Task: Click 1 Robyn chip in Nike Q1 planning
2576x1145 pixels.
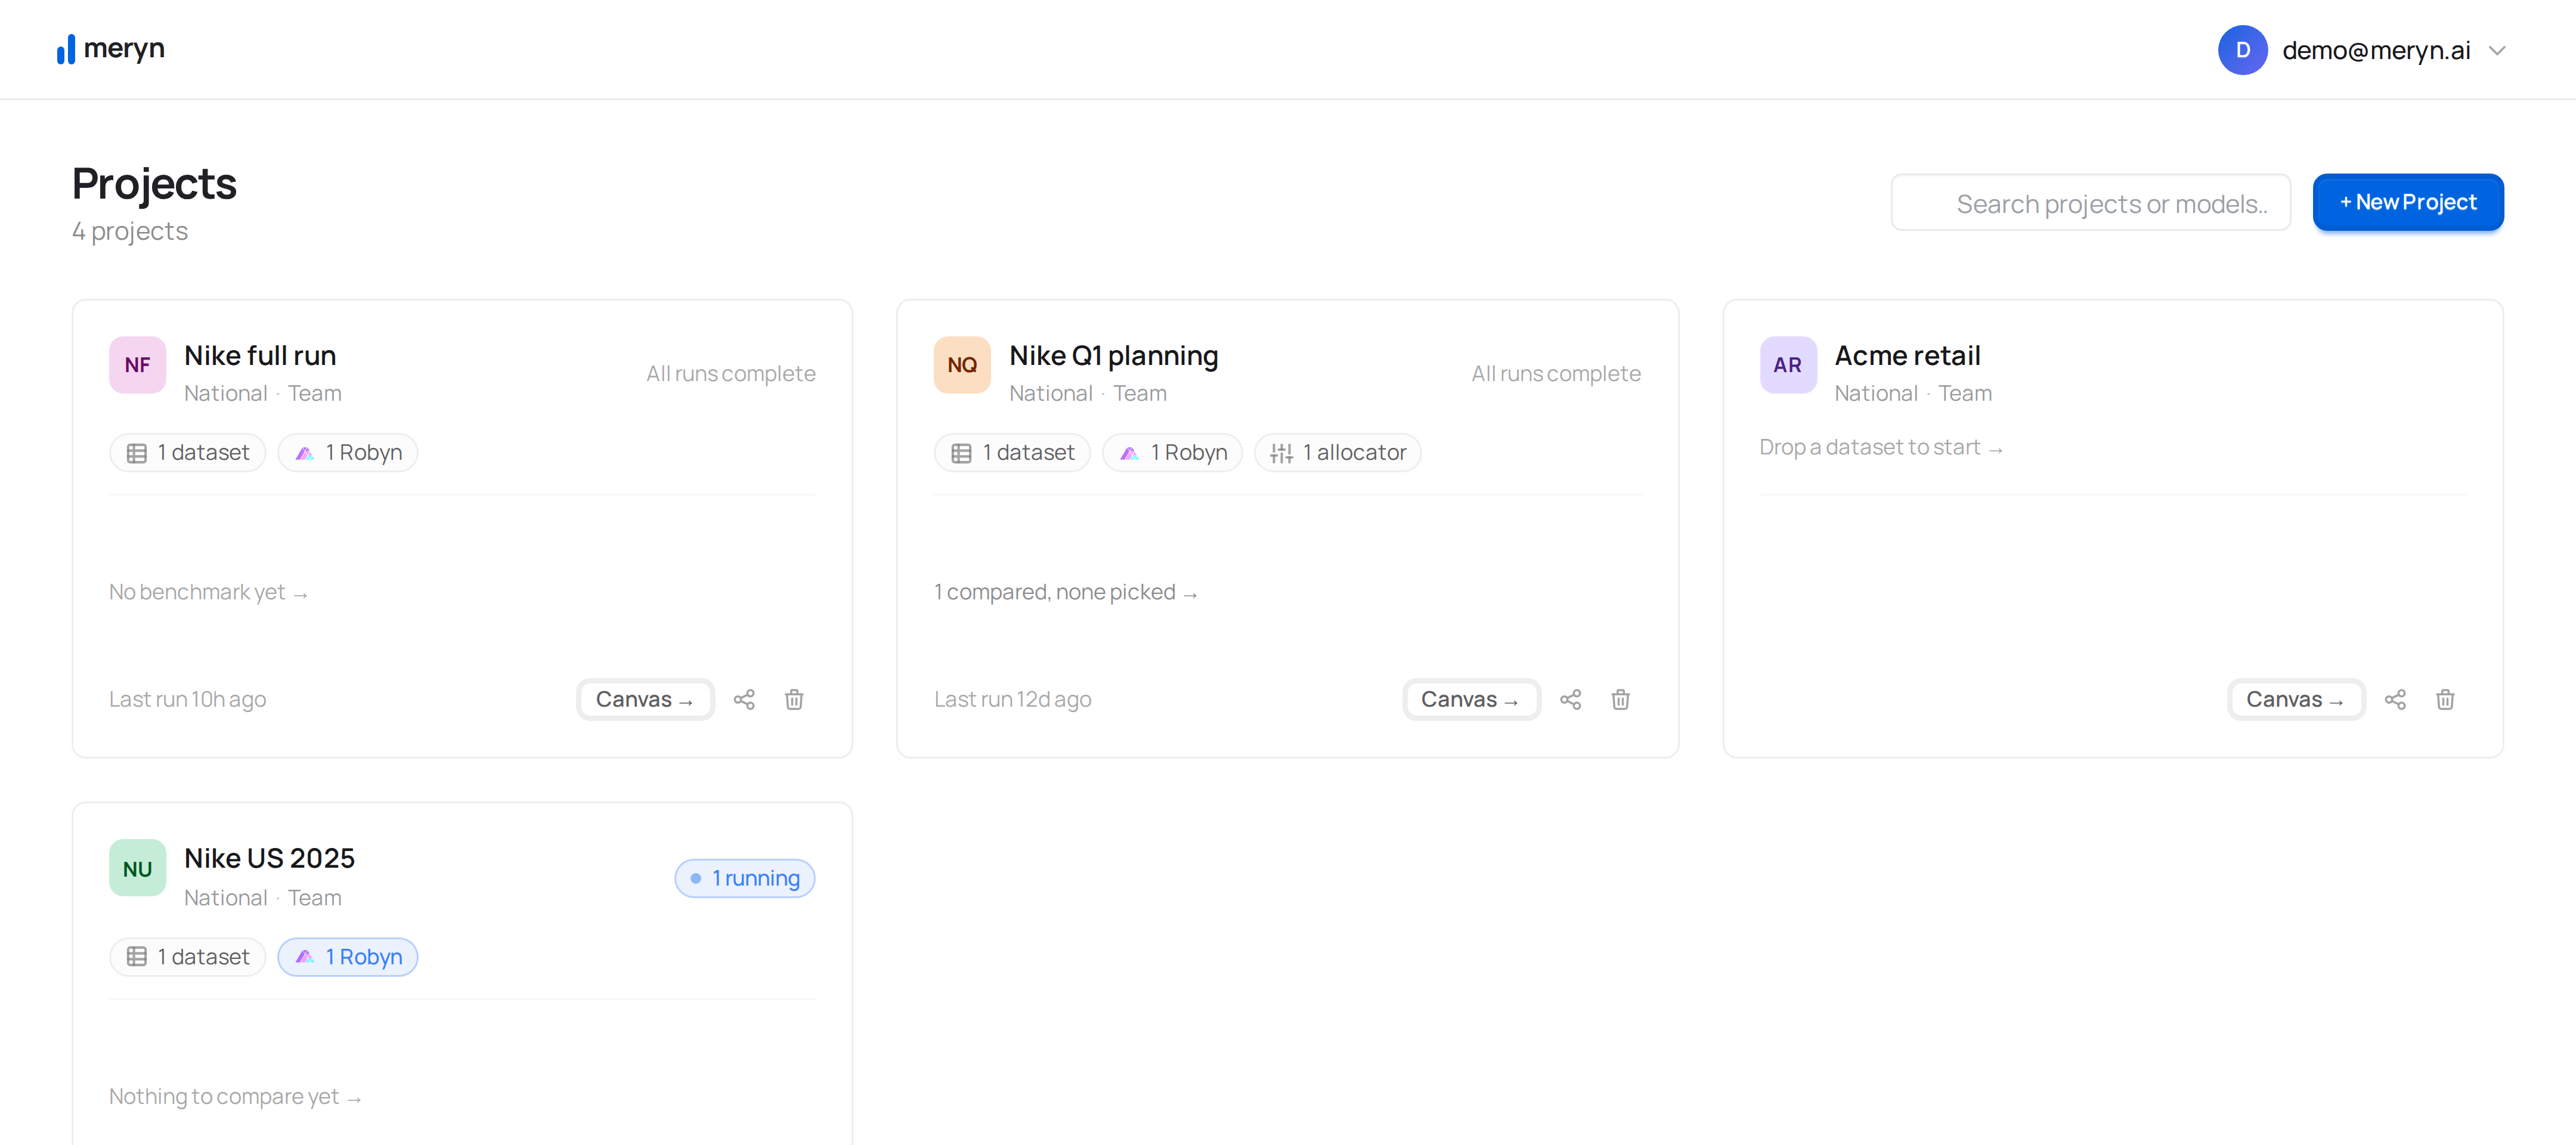Action: [1173, 452]
